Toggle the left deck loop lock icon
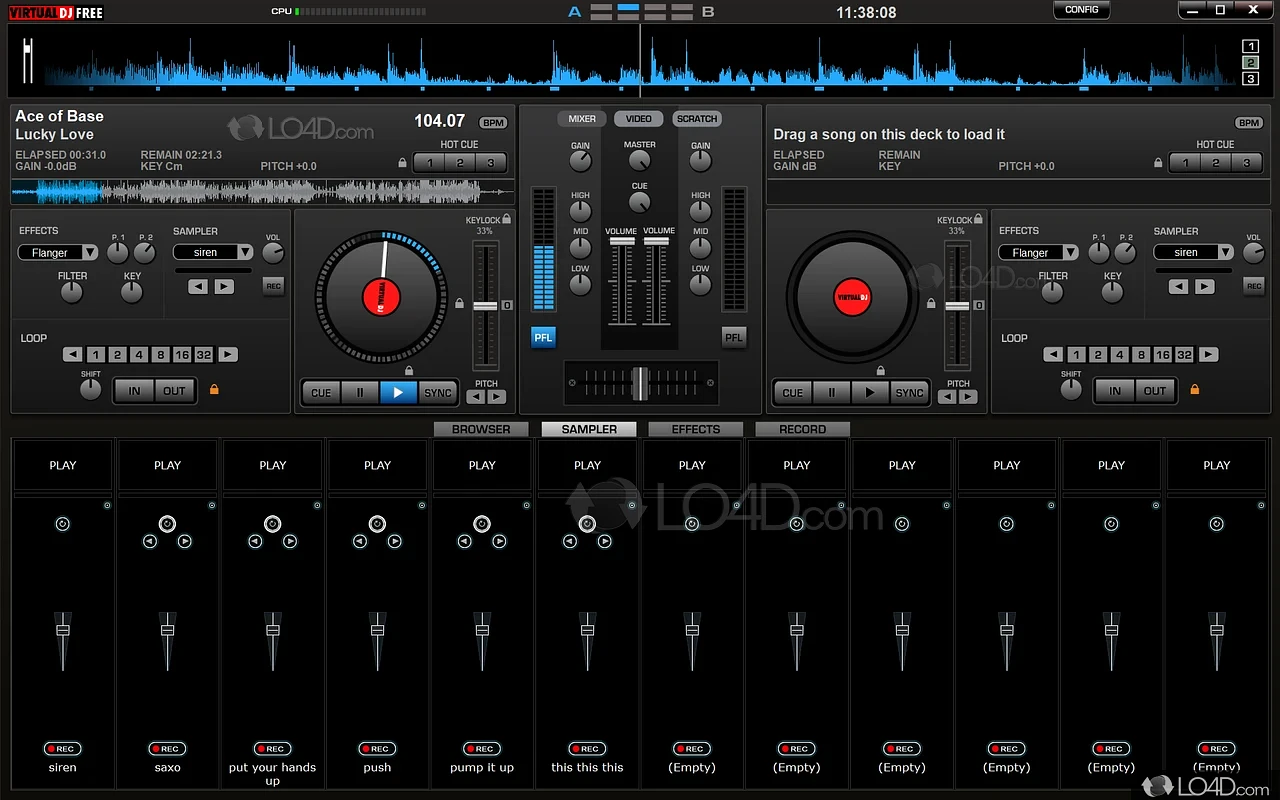The height and width of the screenshot is (800, 1280). (213, 389)
